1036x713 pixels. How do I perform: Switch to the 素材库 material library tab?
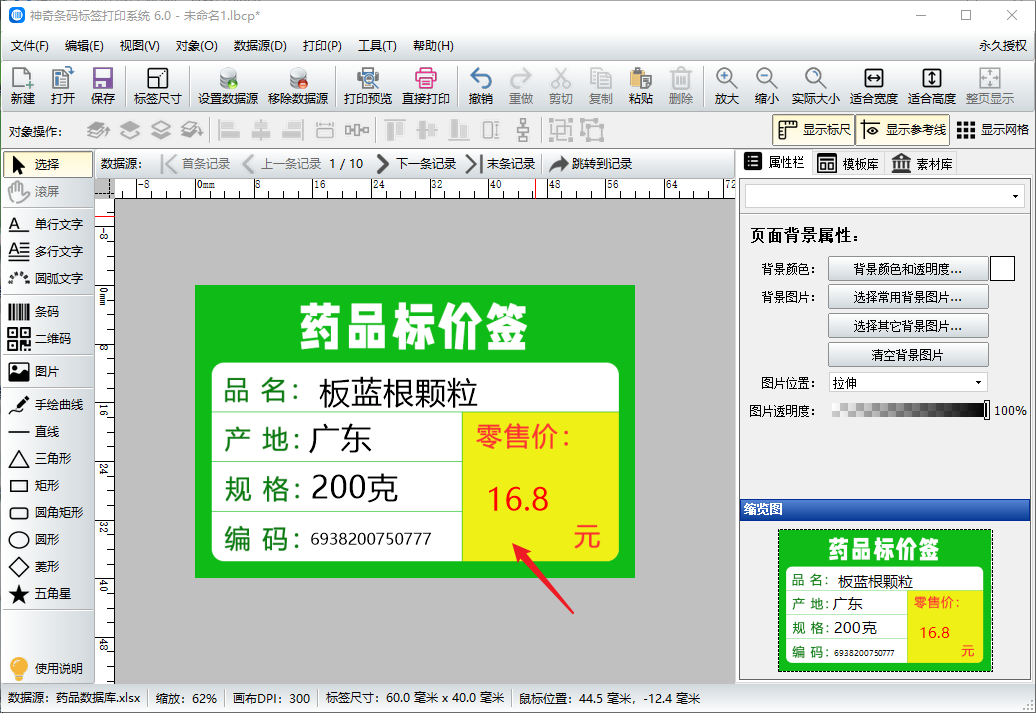point(922,164)
